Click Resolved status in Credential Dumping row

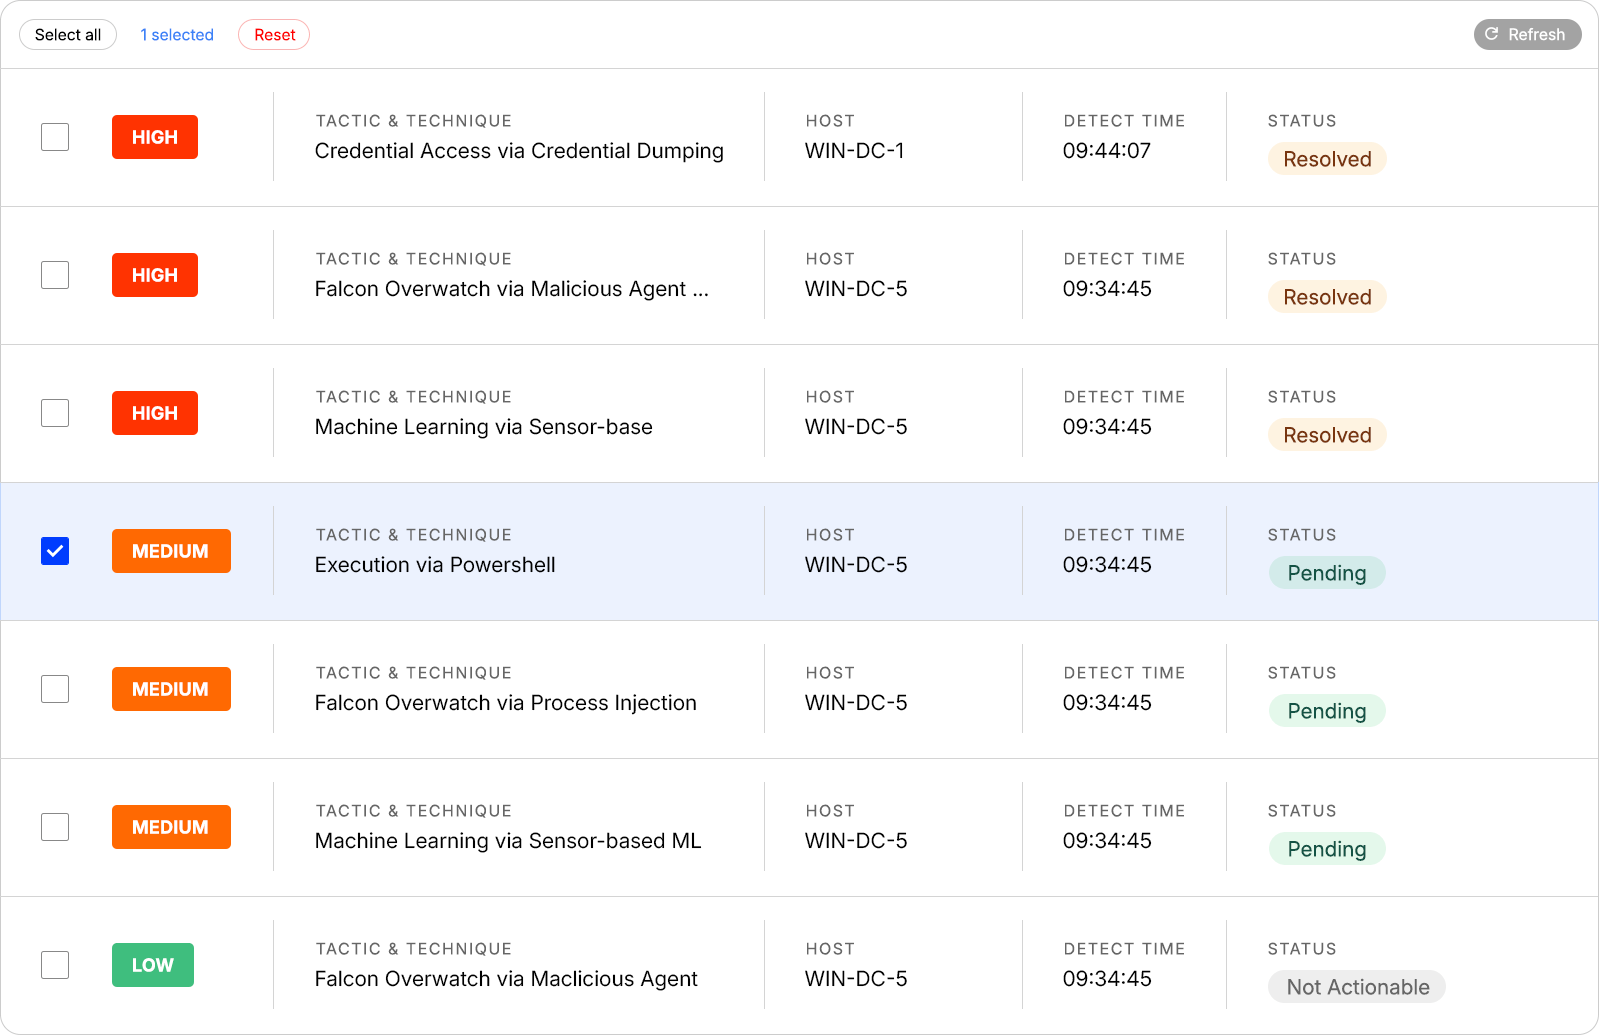tap(1327, 159)
